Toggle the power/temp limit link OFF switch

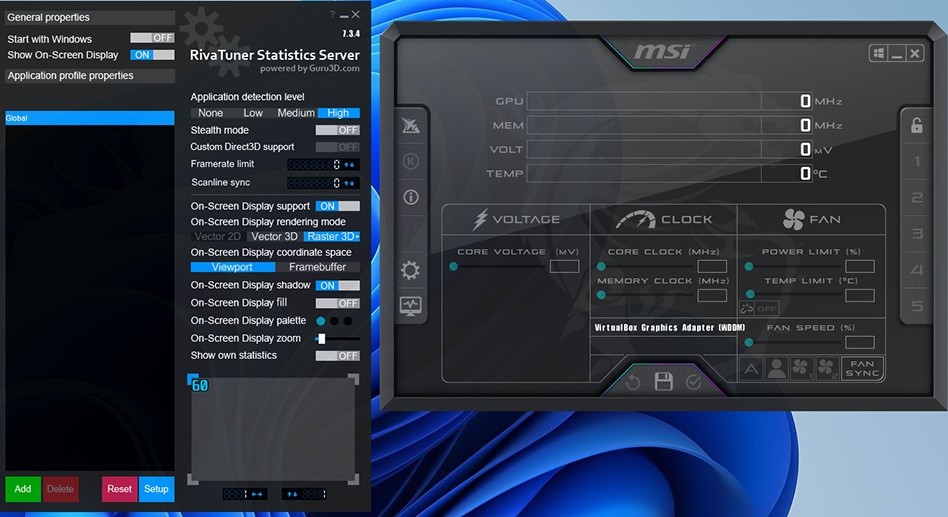click(759, 308)
